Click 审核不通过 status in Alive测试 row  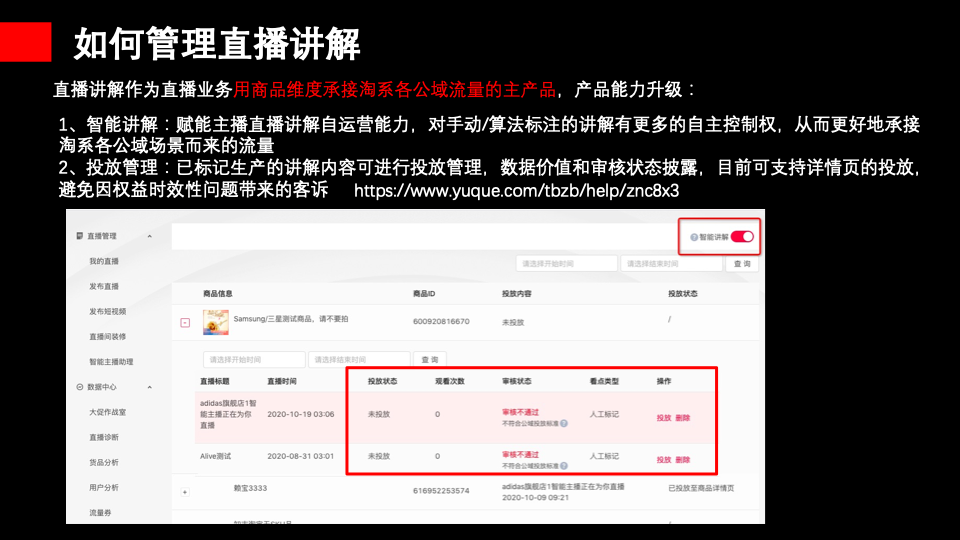click(520, 455)
